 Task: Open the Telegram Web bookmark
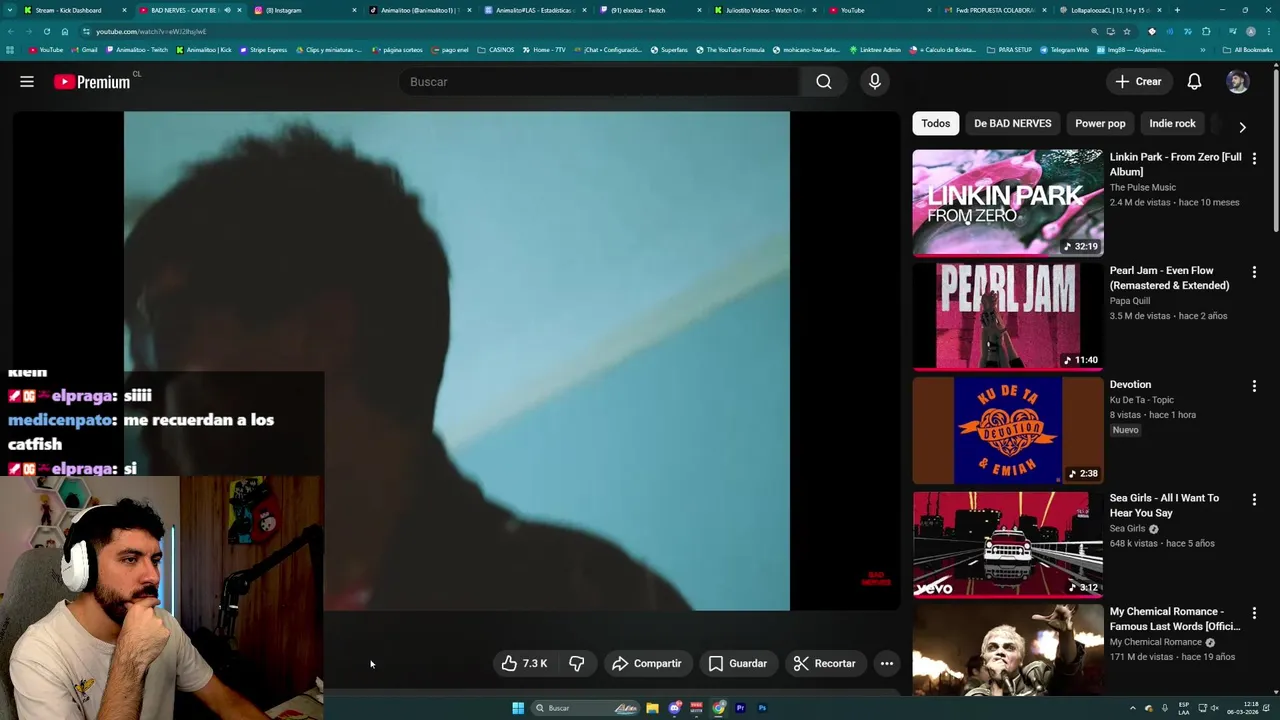pos(1064,50)
